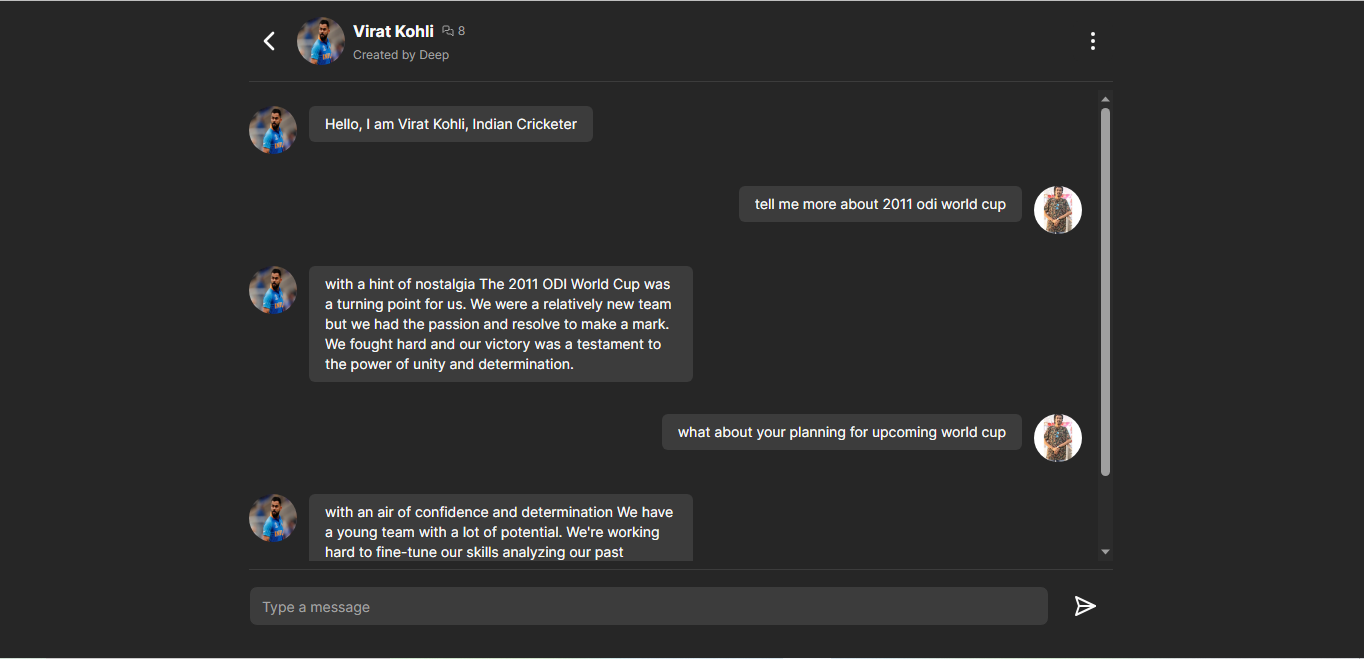
Task: Click Virat's avatar beside the confidence reply
Action: (x=273, y=518)
